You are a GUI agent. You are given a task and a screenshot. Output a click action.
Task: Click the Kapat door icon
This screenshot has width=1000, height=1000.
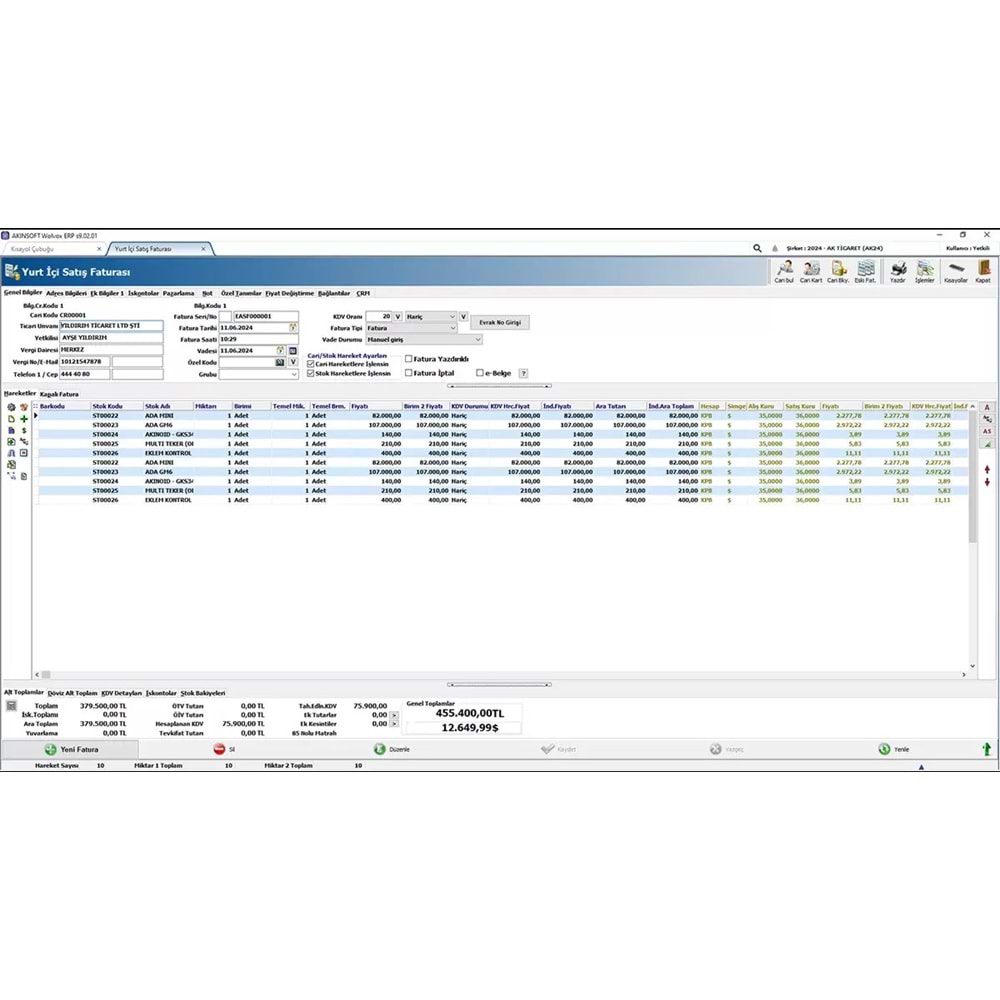pos(983,271)
